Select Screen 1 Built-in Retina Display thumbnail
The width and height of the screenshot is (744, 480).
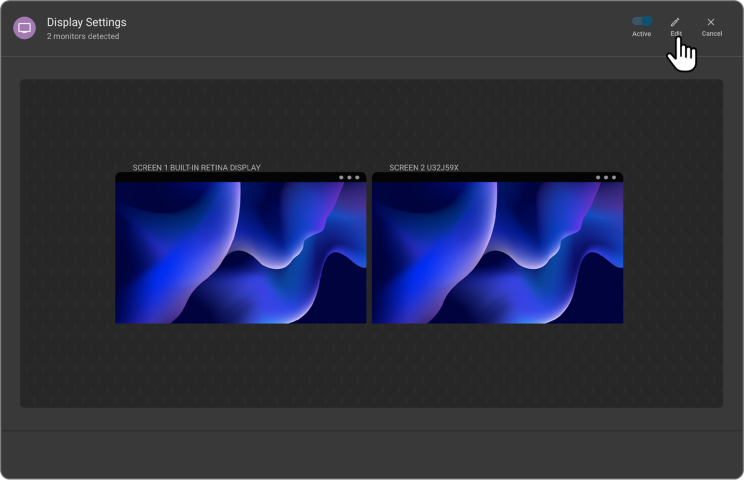[x=241, y=248]
